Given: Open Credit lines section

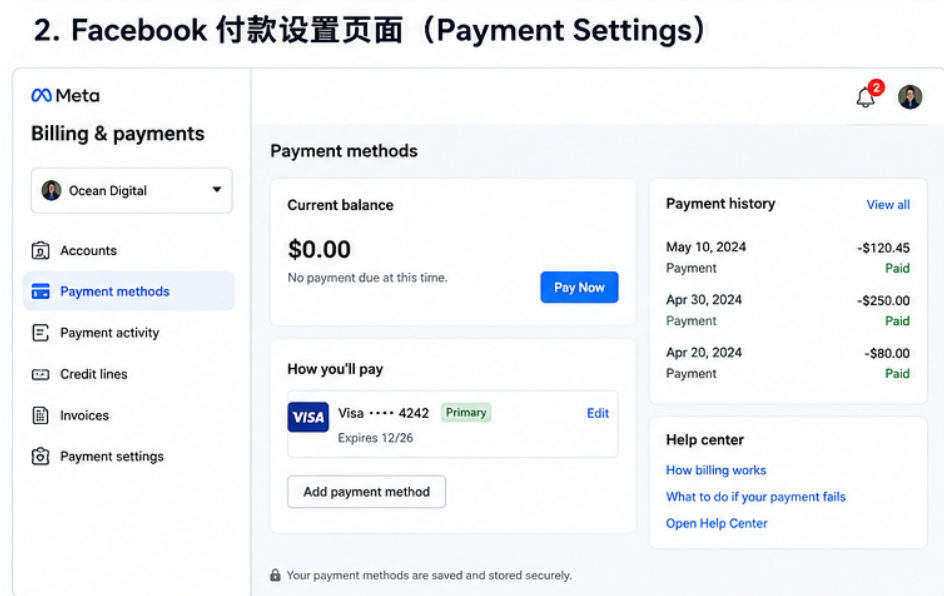Looking at the screenshot, I should pyautogui.click(x=129, y=374).
